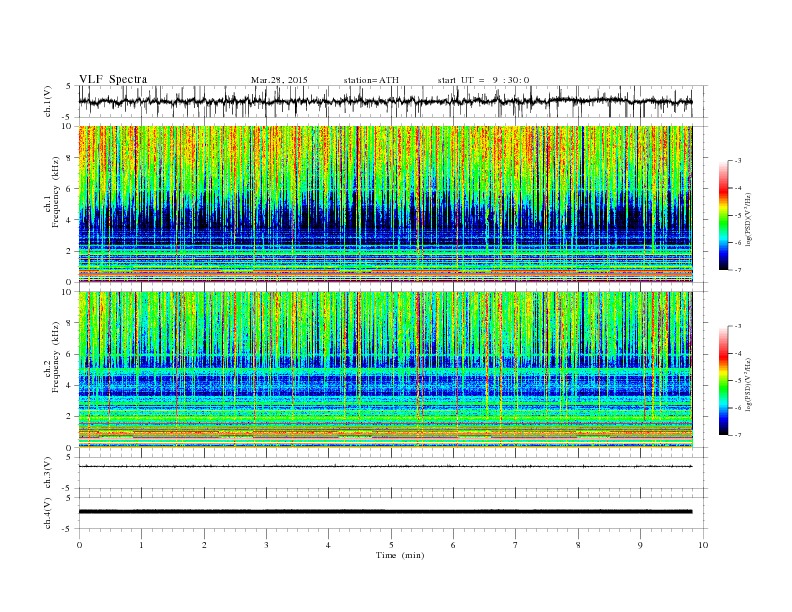Click the "Time (min)" axis title
The height and width of the screenshot is (612, 792).
pyautogui.click(x=400, y=555)
